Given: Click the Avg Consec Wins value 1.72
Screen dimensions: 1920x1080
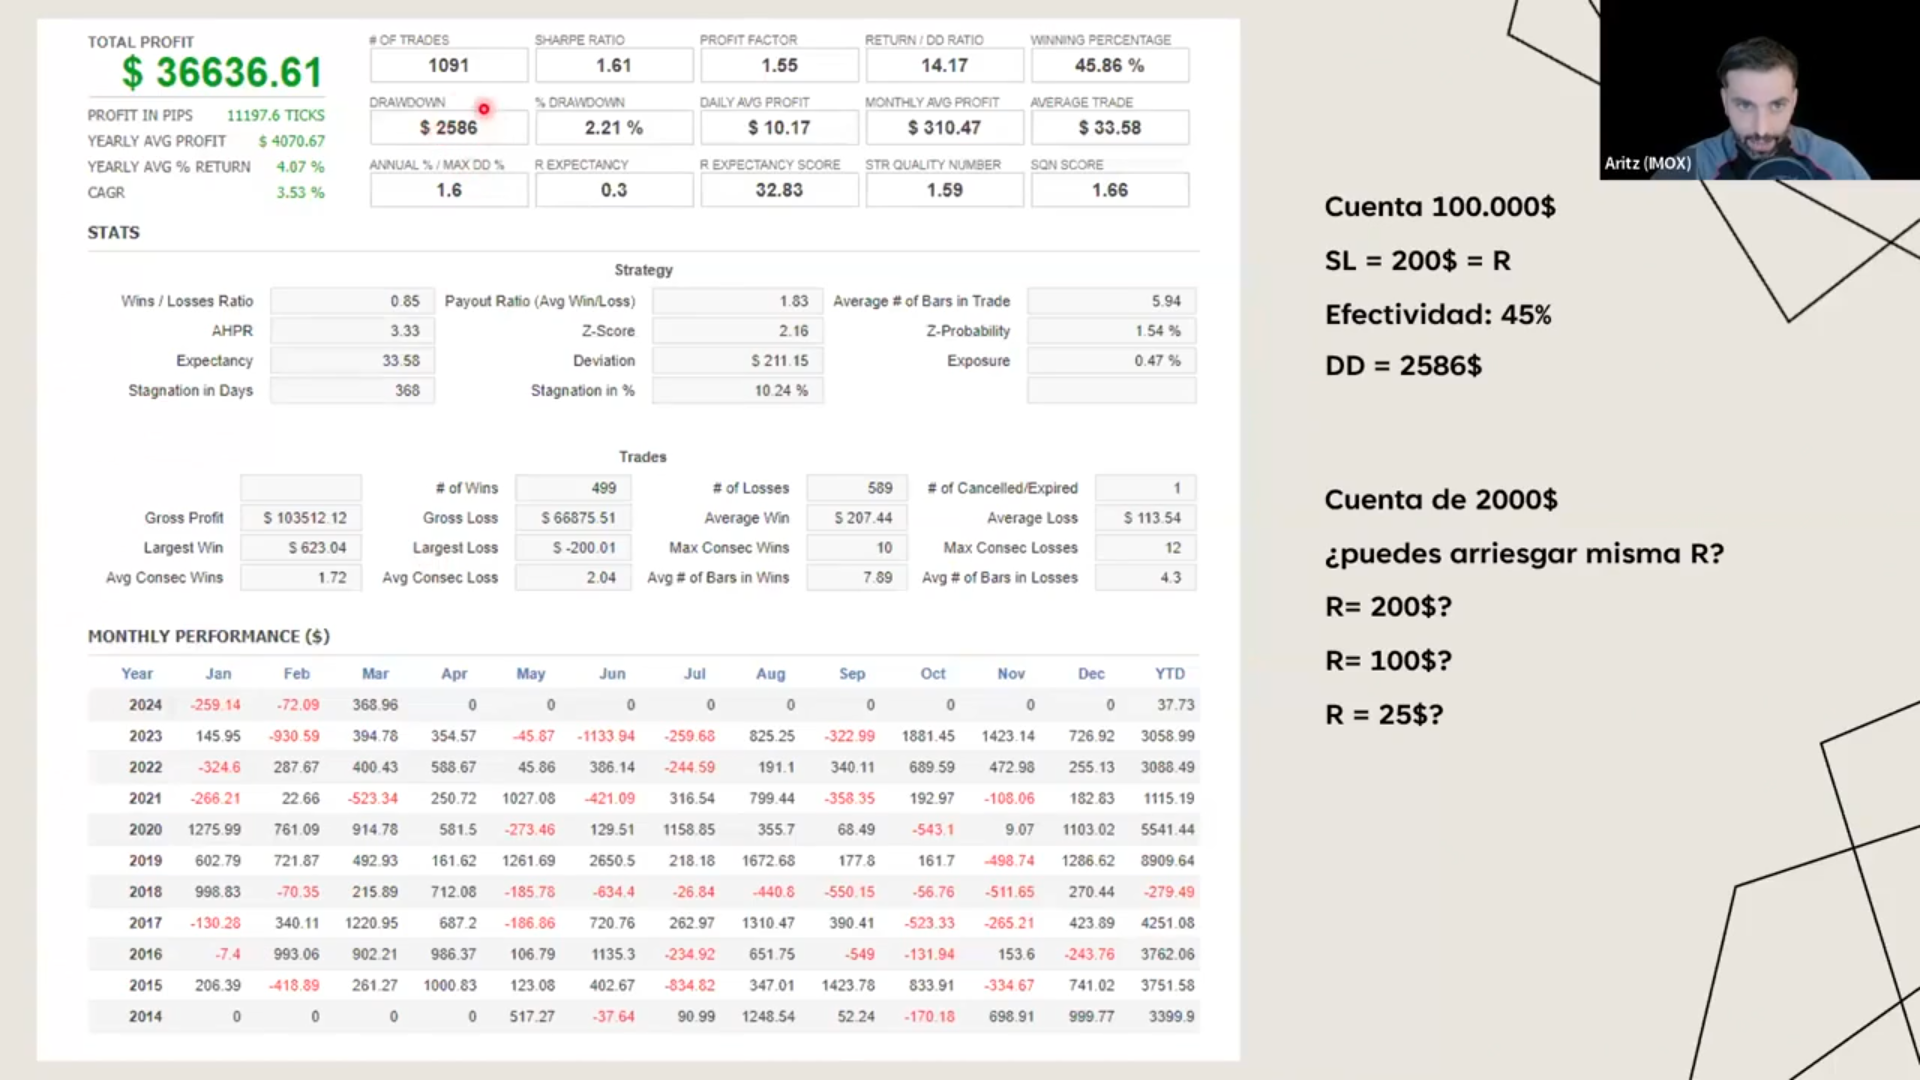Looking at the screenshot, I should point(301,578).
